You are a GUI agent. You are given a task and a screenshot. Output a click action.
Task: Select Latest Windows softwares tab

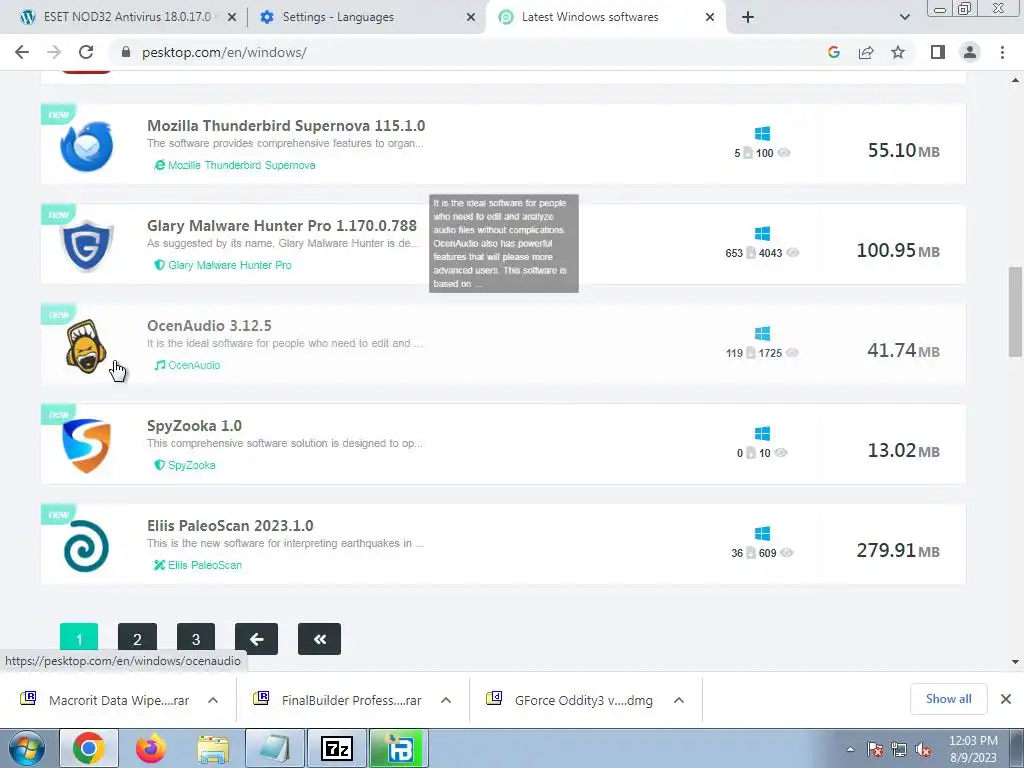tap(605, 18)
